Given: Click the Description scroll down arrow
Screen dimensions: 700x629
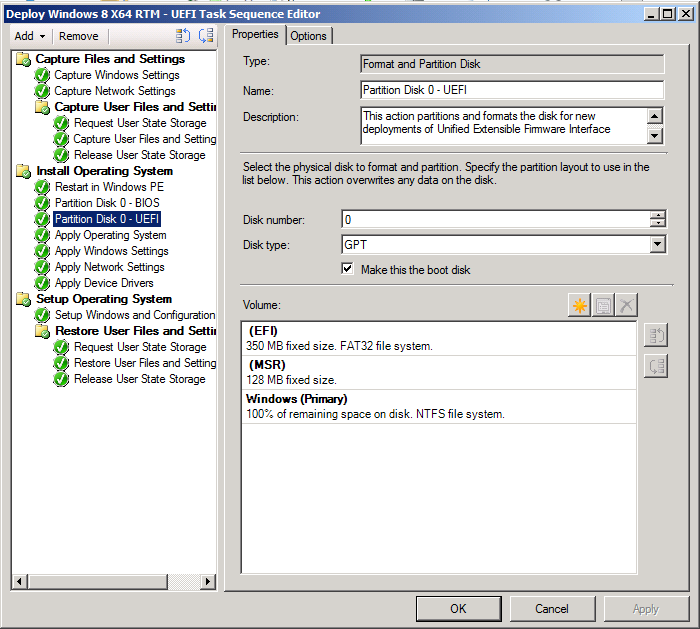Looking at the screenshot, I should click(654, 135).
